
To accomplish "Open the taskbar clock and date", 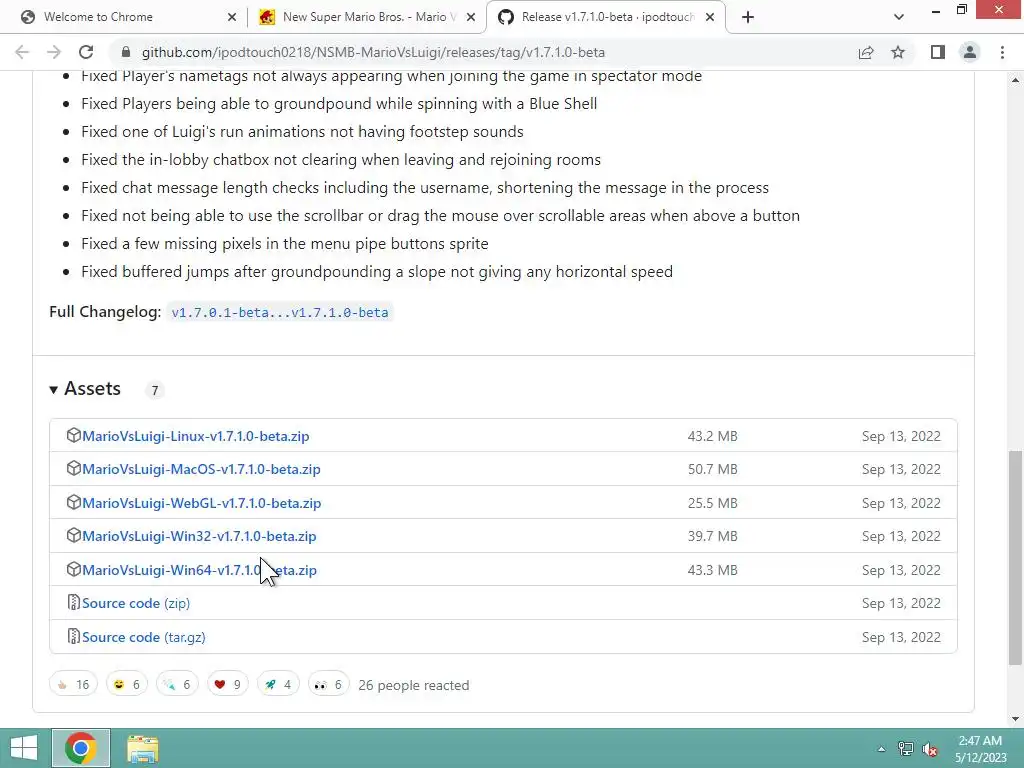I will [x=981, y=749].
